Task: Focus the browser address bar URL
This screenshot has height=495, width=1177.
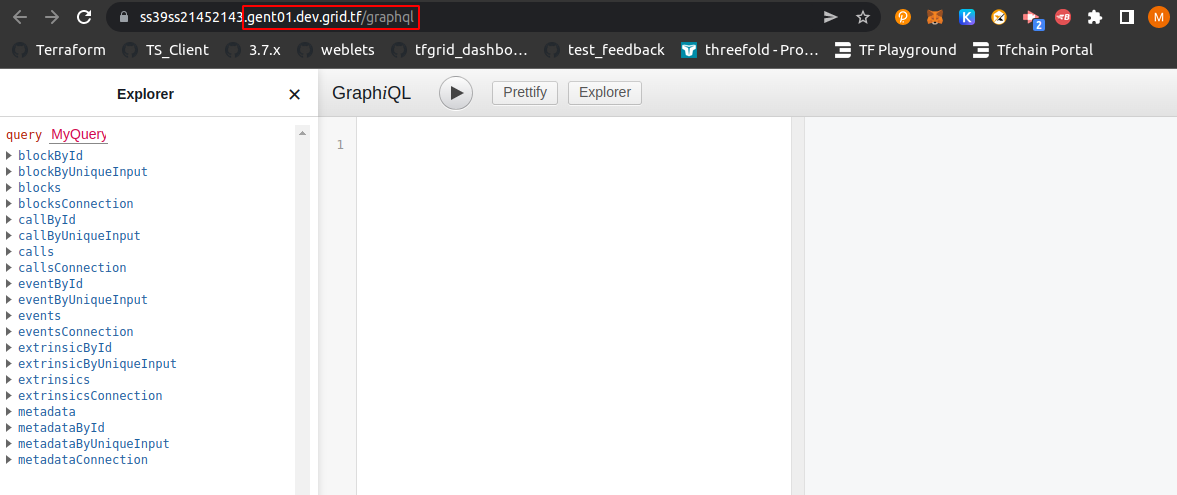Action: click(276, 17)
